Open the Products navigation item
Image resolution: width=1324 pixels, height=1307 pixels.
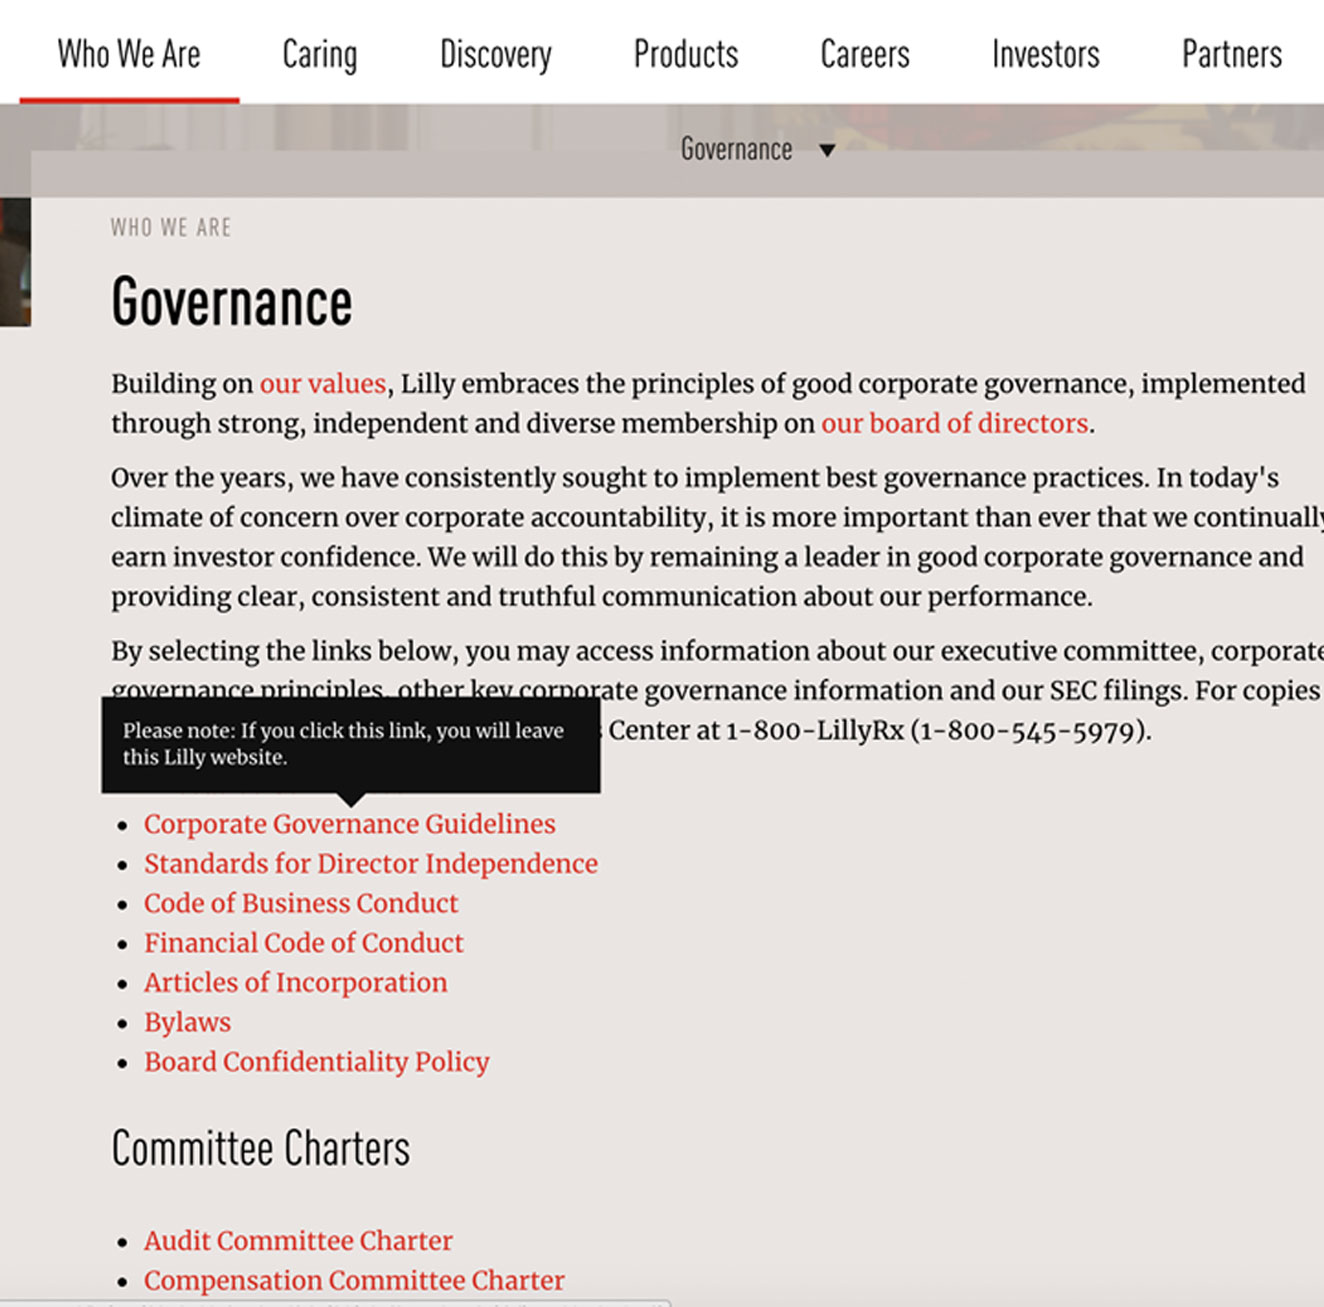pos(686,54)
